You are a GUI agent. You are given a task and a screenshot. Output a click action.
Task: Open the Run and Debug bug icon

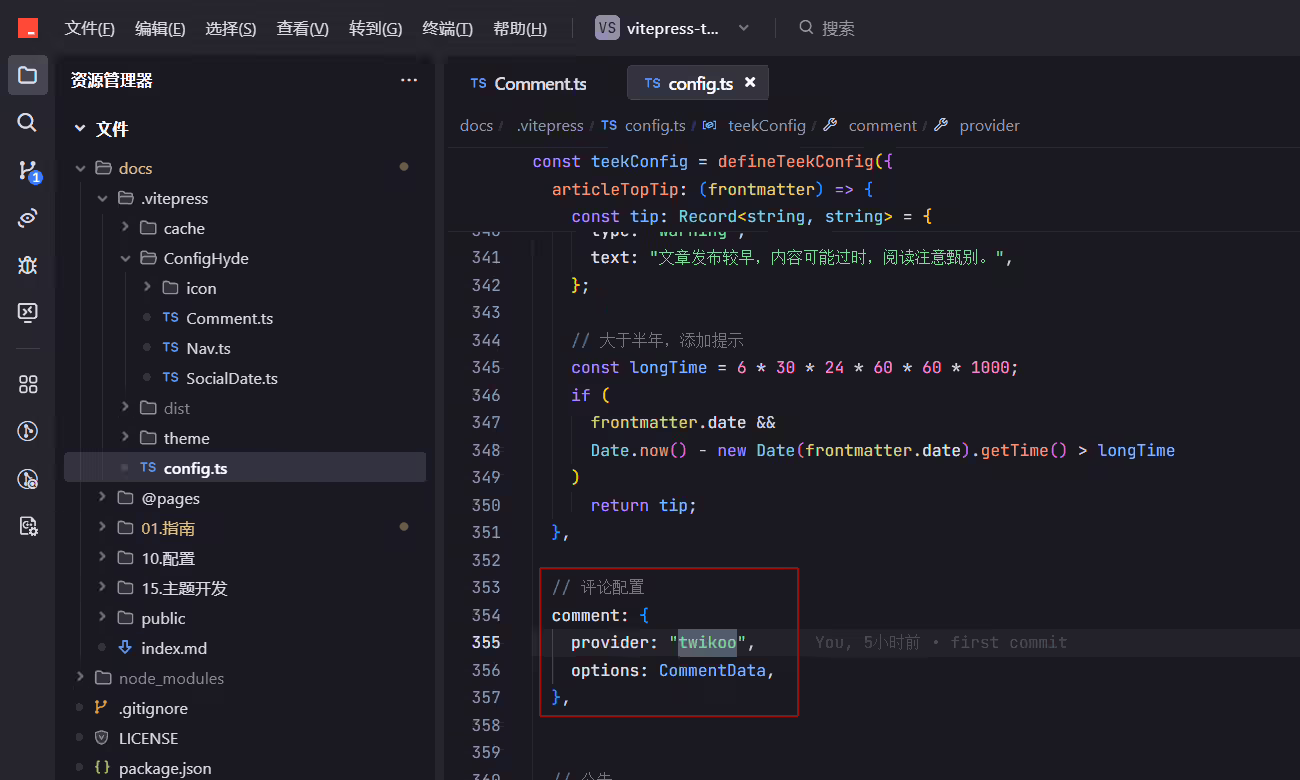point(27,265)
